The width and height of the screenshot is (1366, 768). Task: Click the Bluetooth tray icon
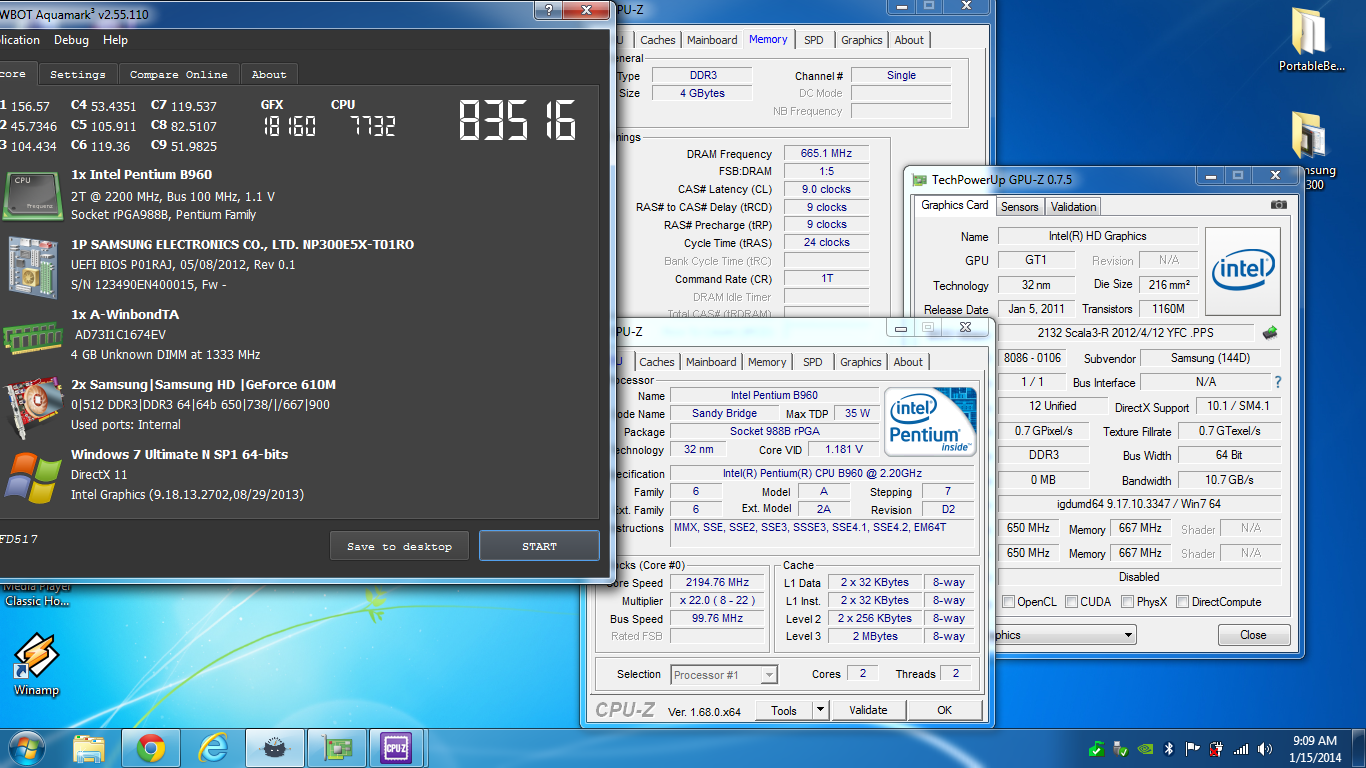pos(1169,749)
